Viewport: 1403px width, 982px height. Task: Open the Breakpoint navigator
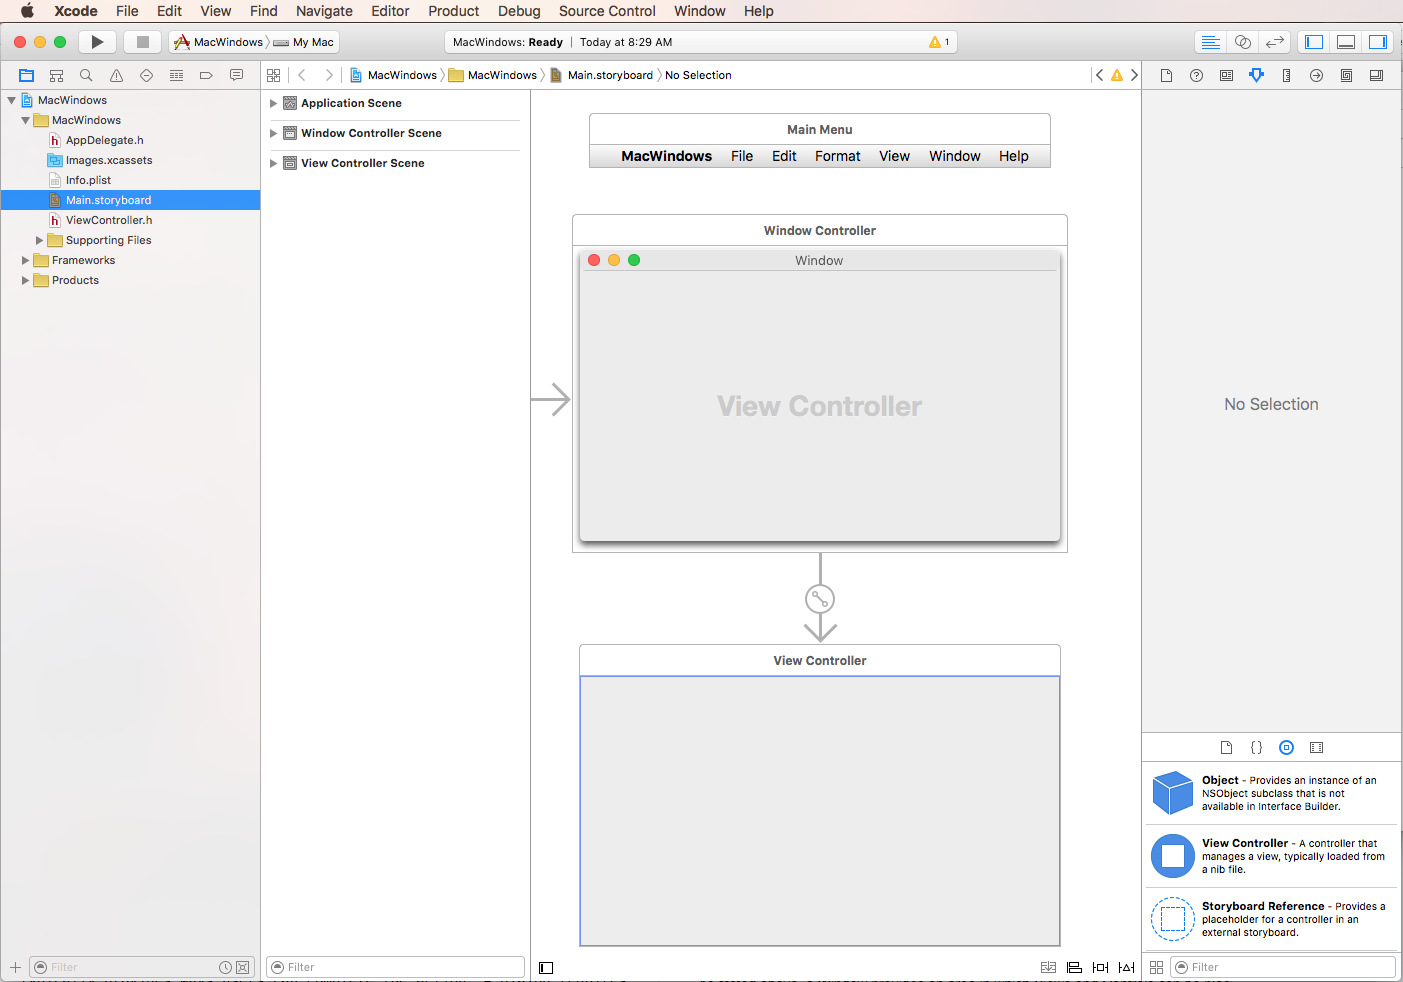[206, 75]
